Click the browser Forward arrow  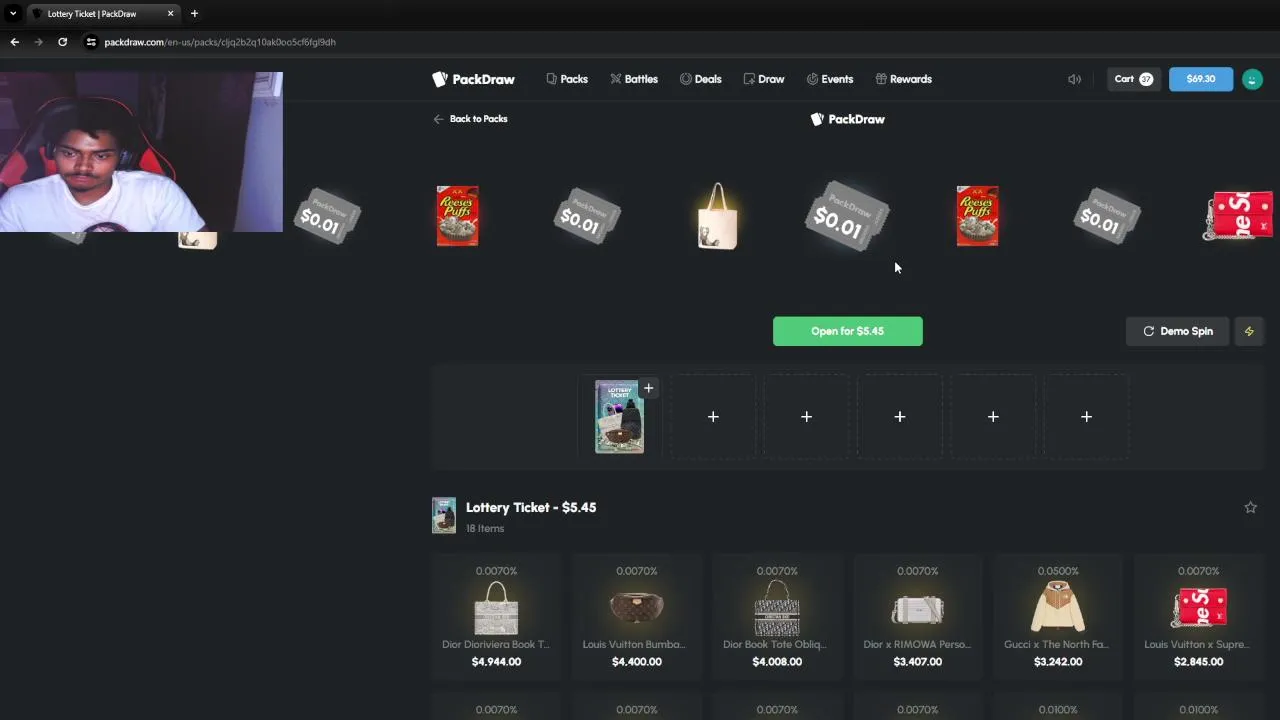click(38, 42)
